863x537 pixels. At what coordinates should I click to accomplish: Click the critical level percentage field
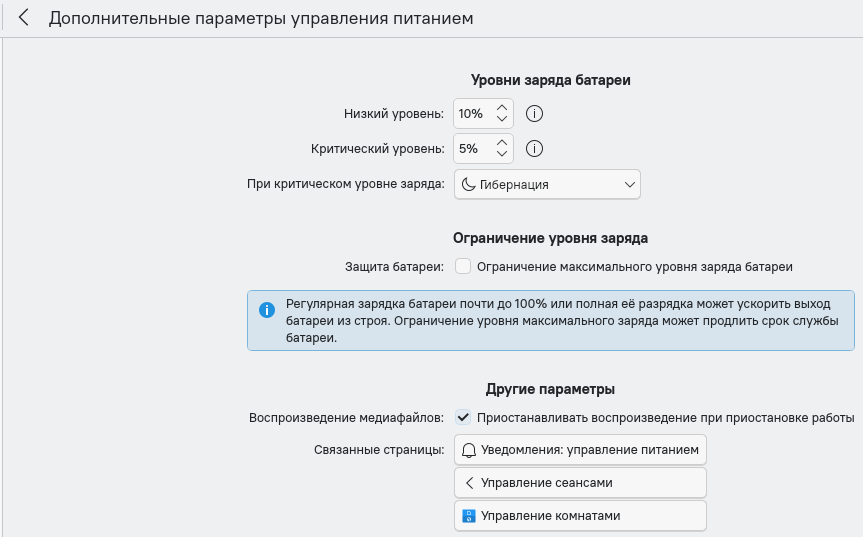(x=470, y=149)
